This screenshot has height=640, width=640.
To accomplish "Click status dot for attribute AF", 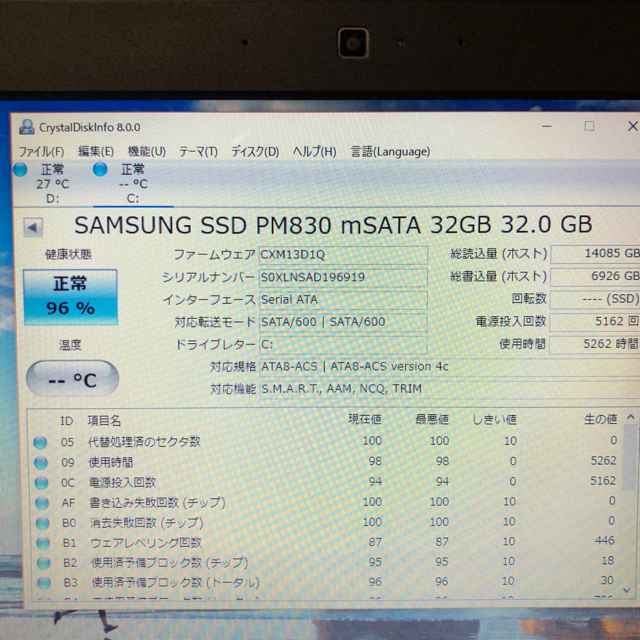I will click(42, 503).
